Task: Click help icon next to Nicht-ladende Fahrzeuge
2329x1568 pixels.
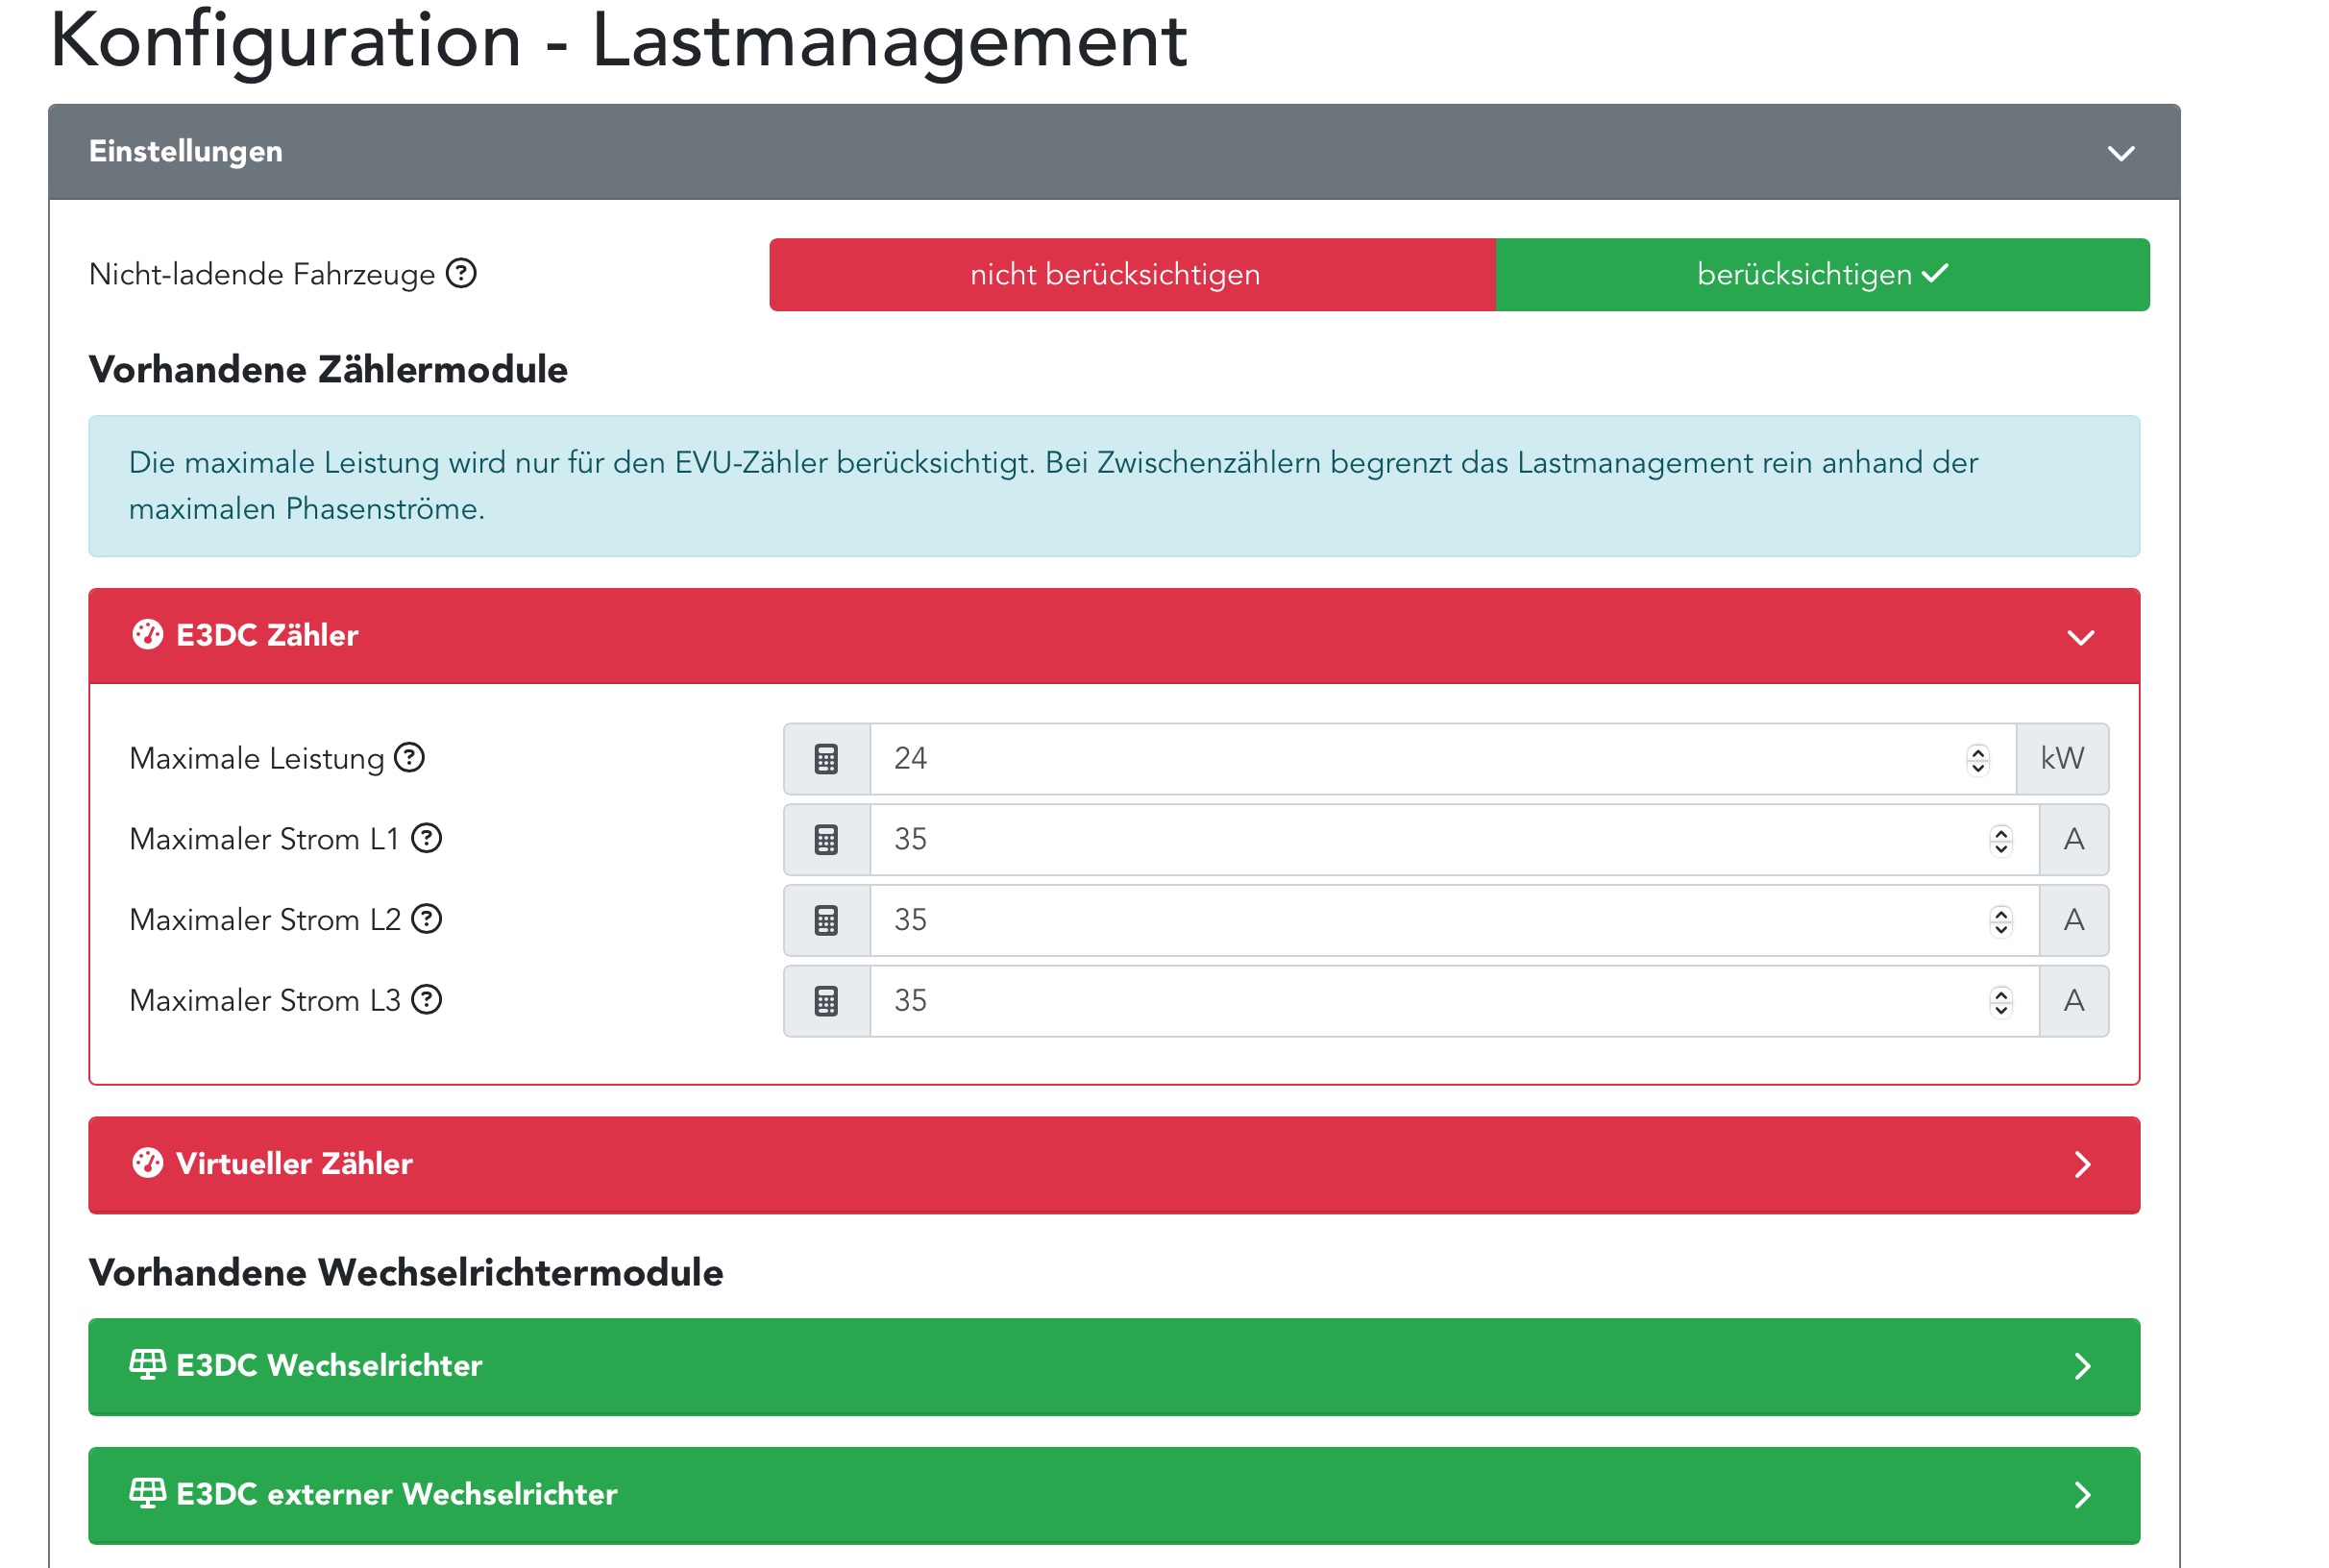Action: 461,273
